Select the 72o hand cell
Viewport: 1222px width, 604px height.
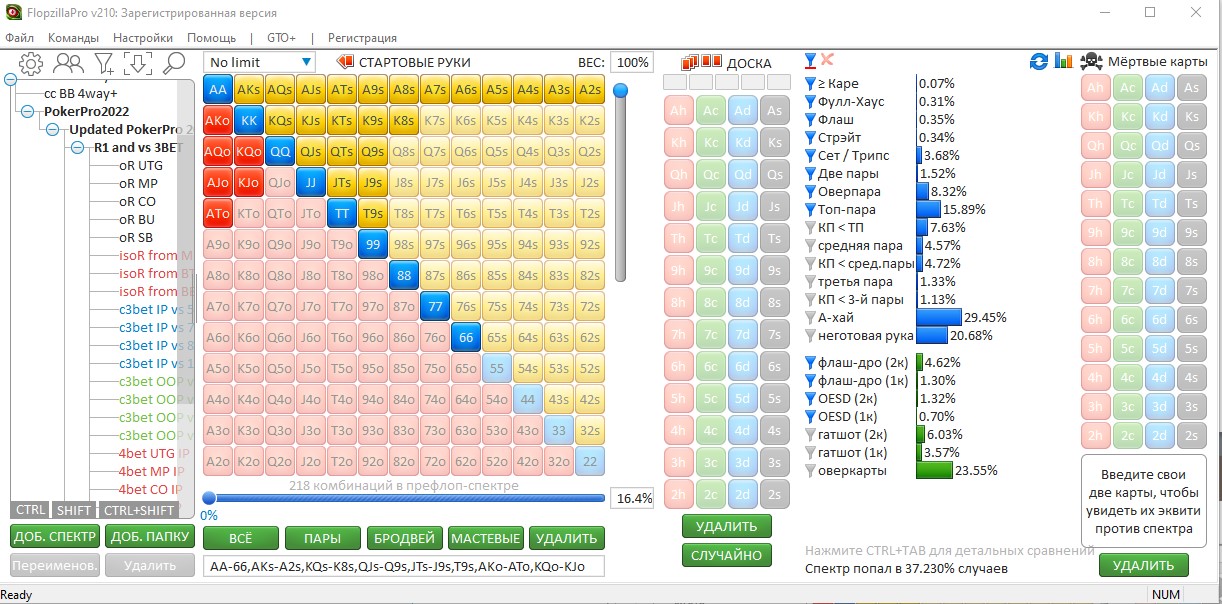pos(434,461)
